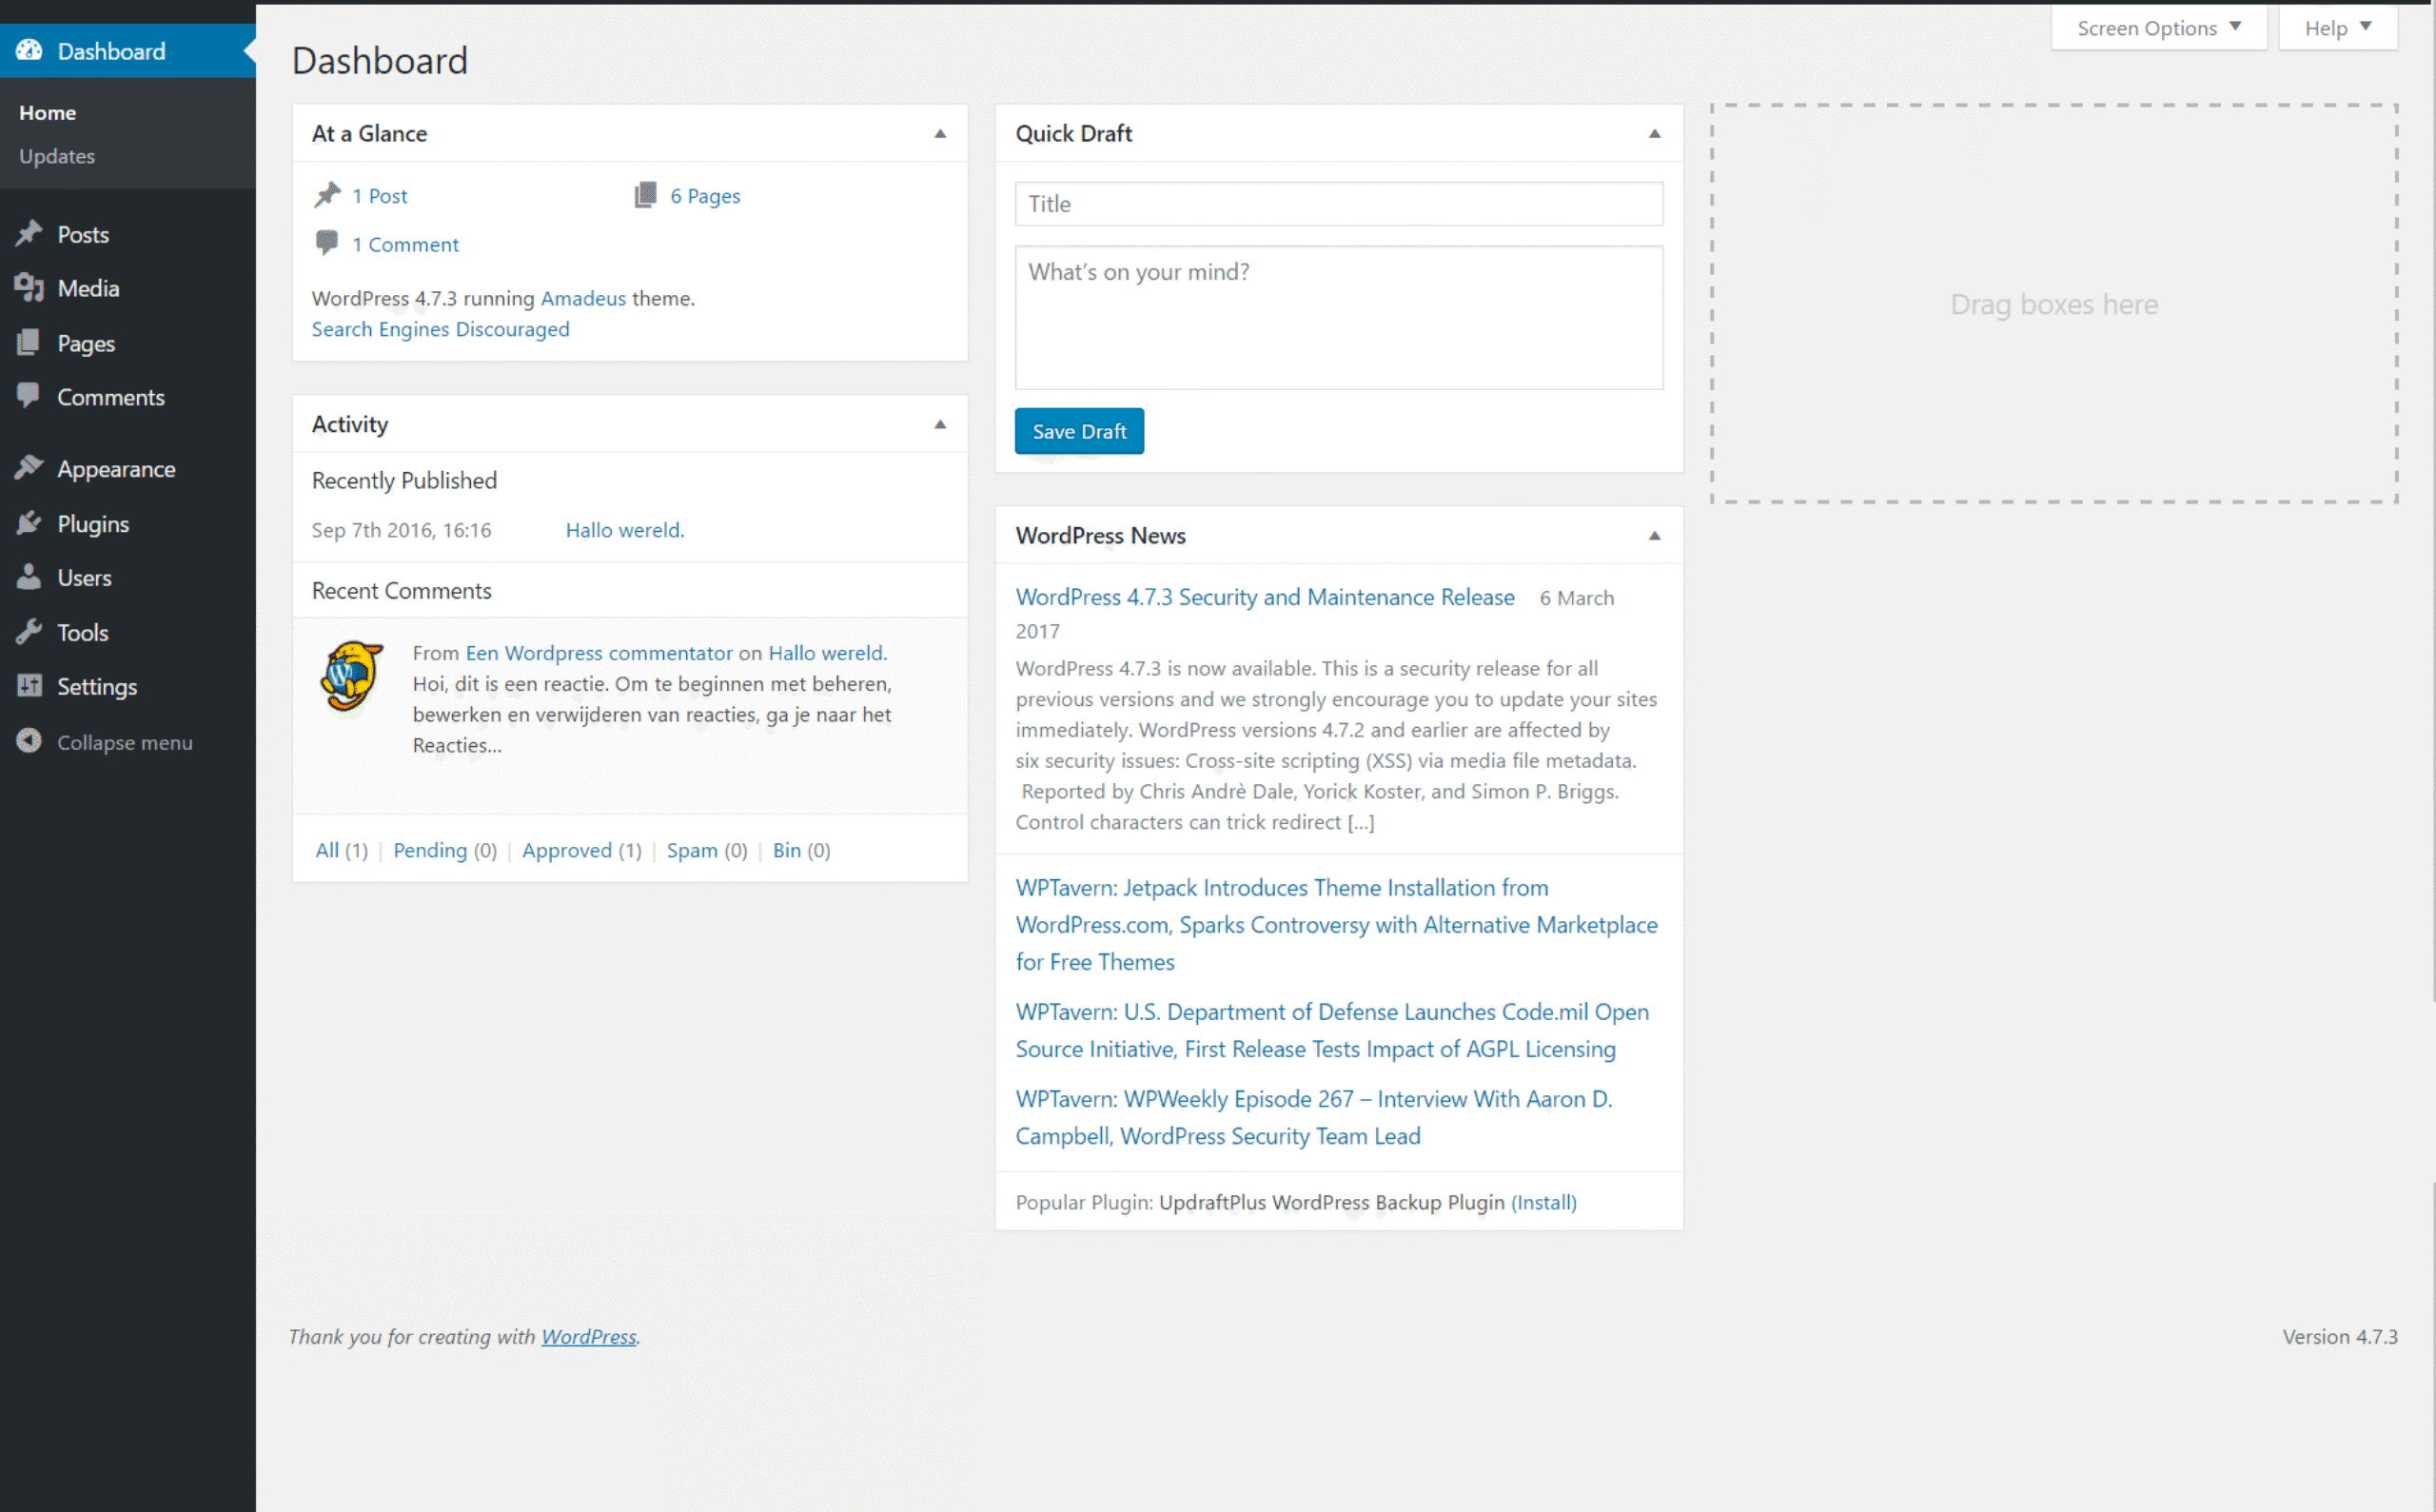2436x1512 pixels.
Task: Open Hallo wereld under Recently Published
Action: [625, 530]
